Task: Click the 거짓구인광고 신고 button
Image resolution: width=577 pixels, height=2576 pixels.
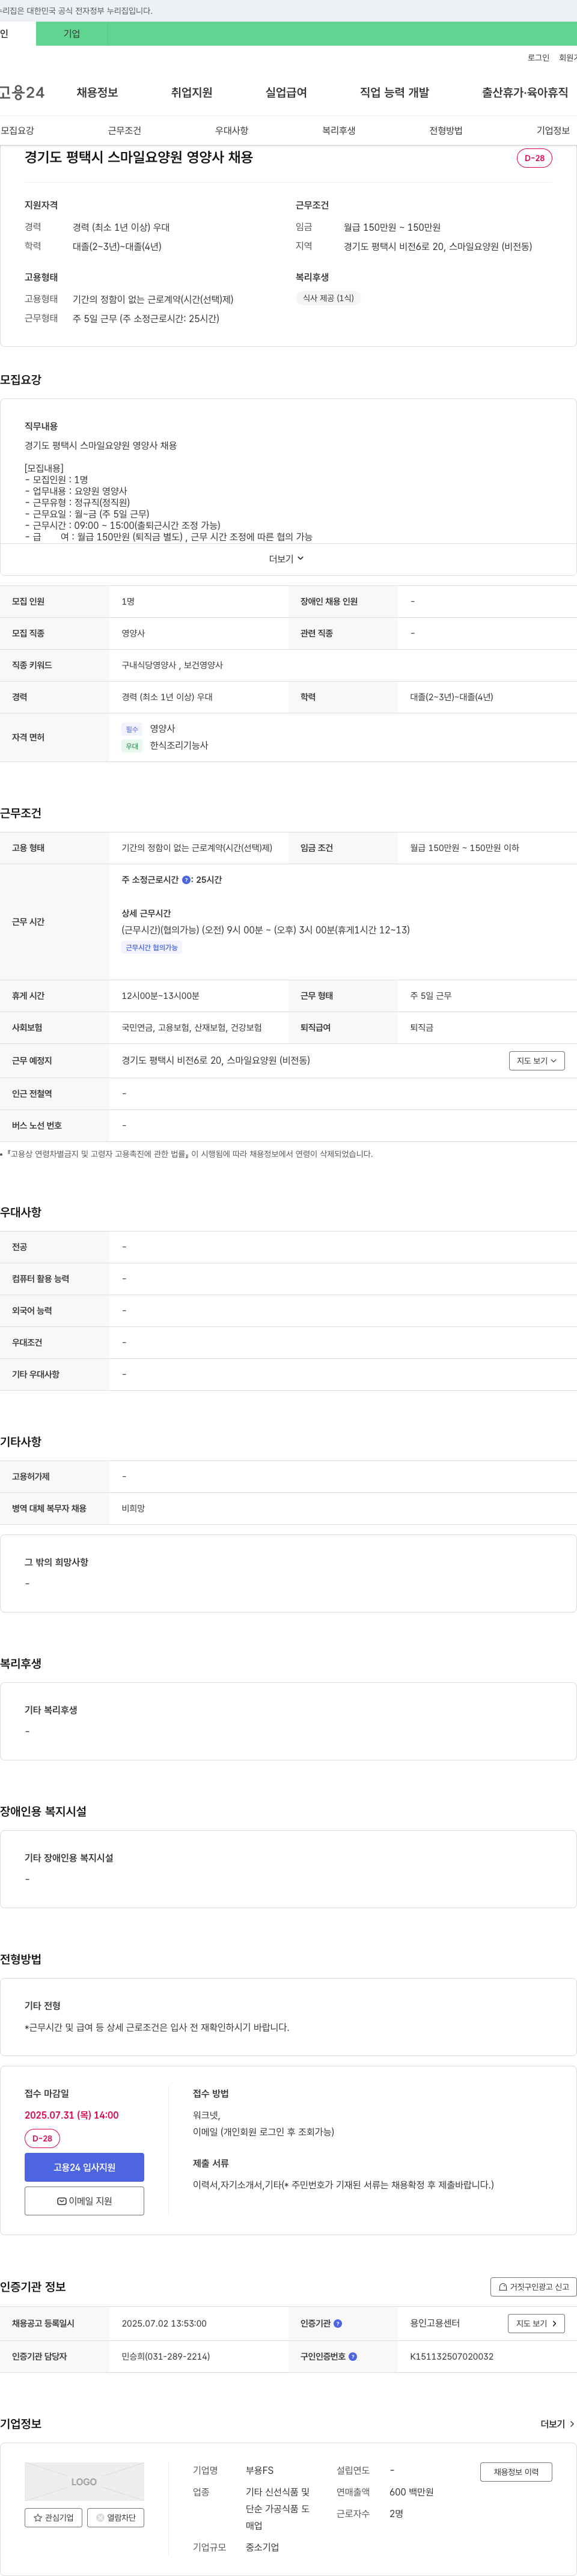Action: (533, 2287)
